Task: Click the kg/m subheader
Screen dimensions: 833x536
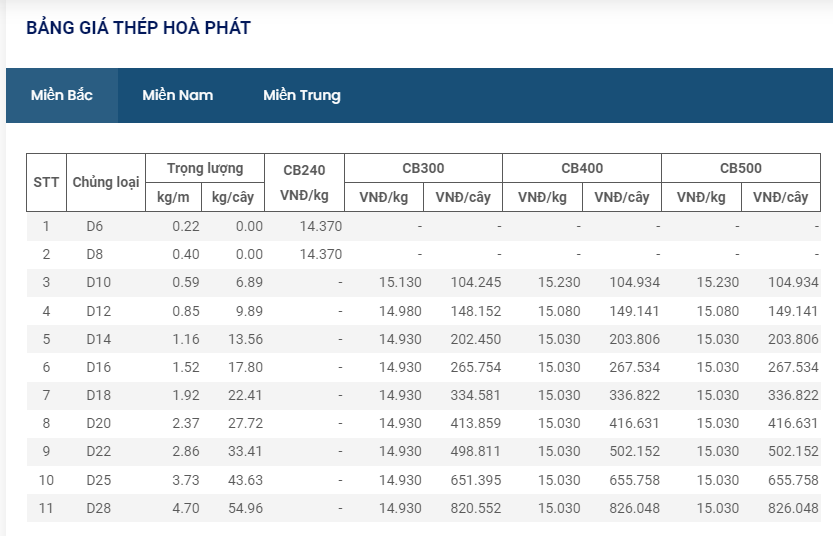Action: pos(173,197)
